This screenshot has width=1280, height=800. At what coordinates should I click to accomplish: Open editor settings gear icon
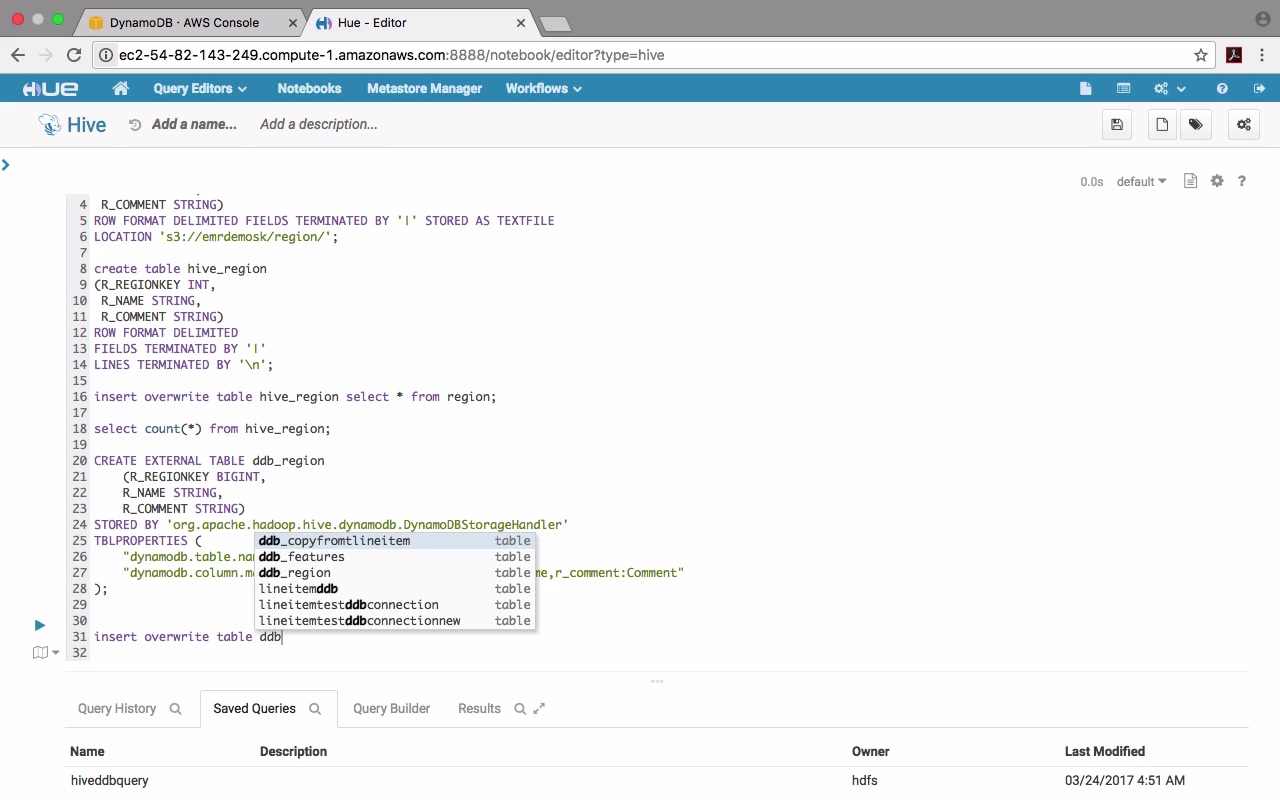click(1217, 181)
